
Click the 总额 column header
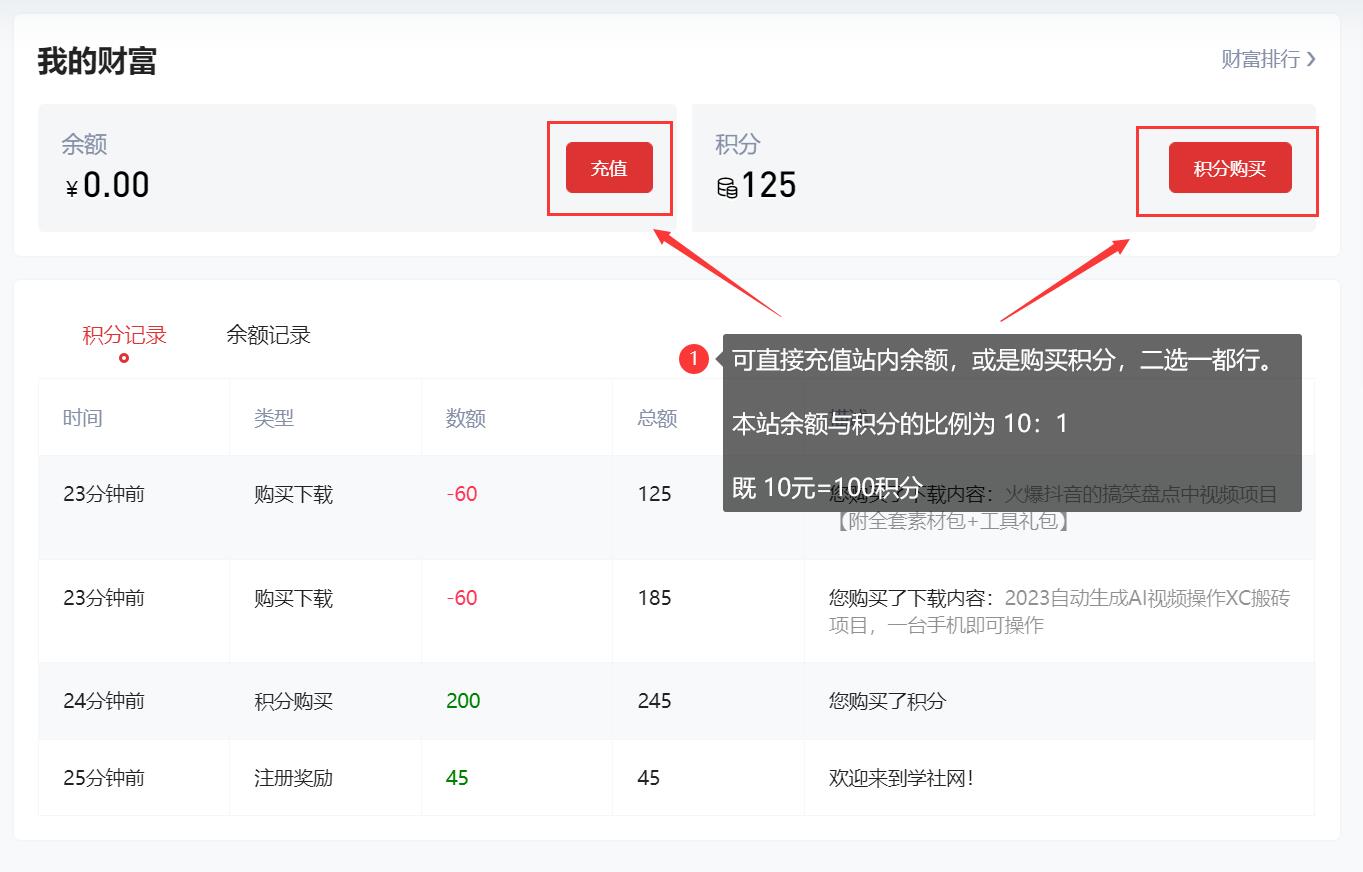pos(655,417)
